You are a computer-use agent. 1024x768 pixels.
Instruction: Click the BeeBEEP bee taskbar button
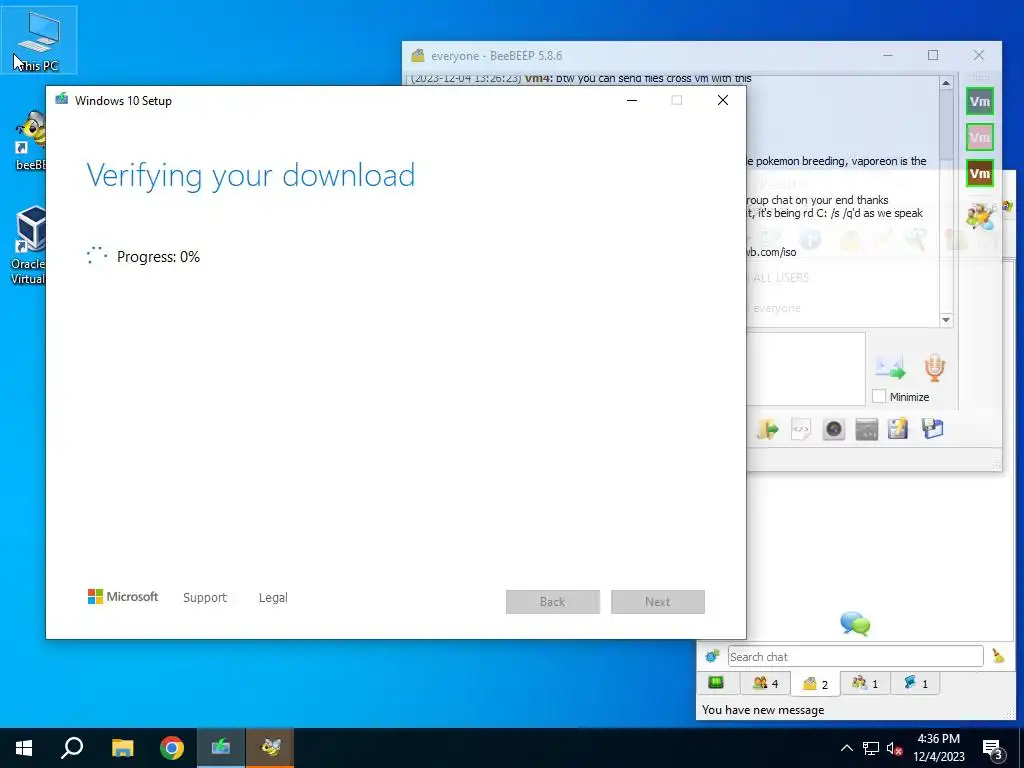coord(270,748)
